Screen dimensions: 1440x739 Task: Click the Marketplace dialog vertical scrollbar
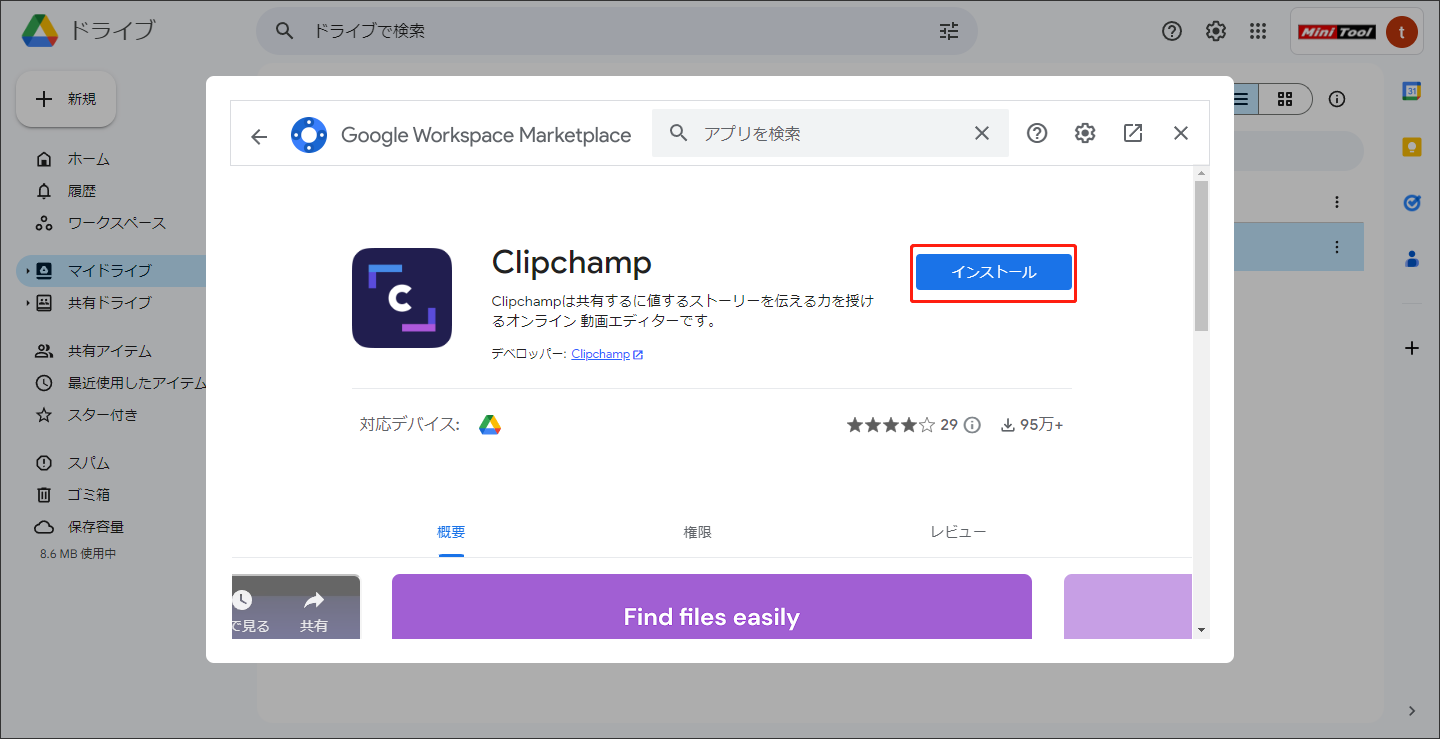[x=1201, y=255]
